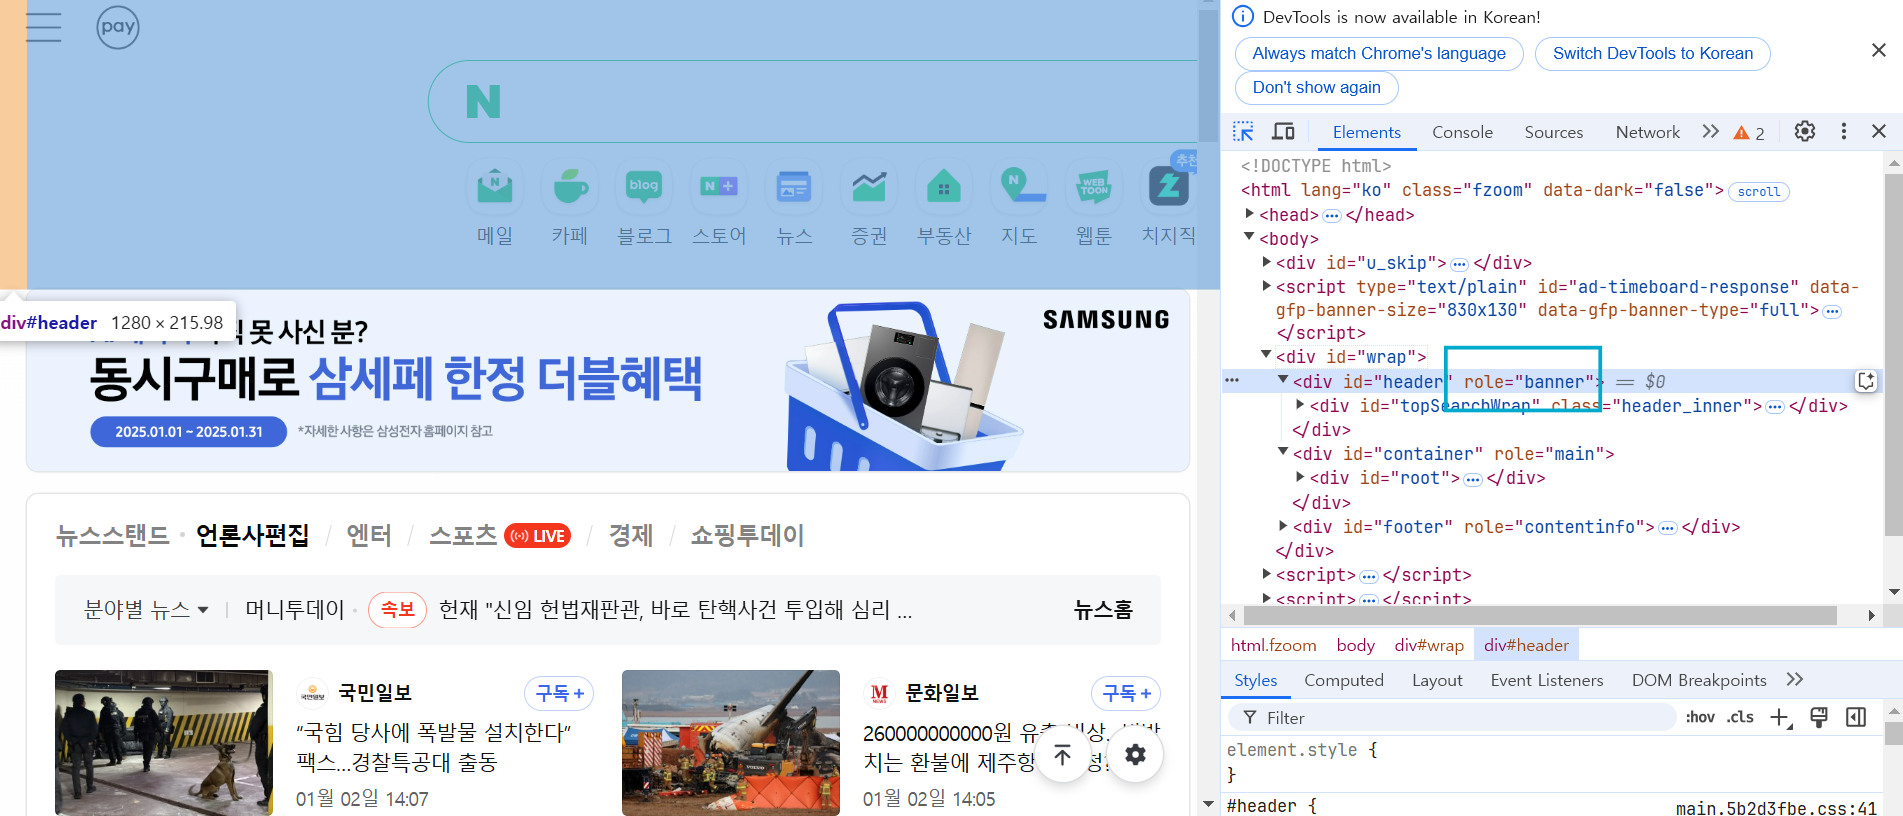
Task: Click Don't show again button
Action: pos(1316,88)
